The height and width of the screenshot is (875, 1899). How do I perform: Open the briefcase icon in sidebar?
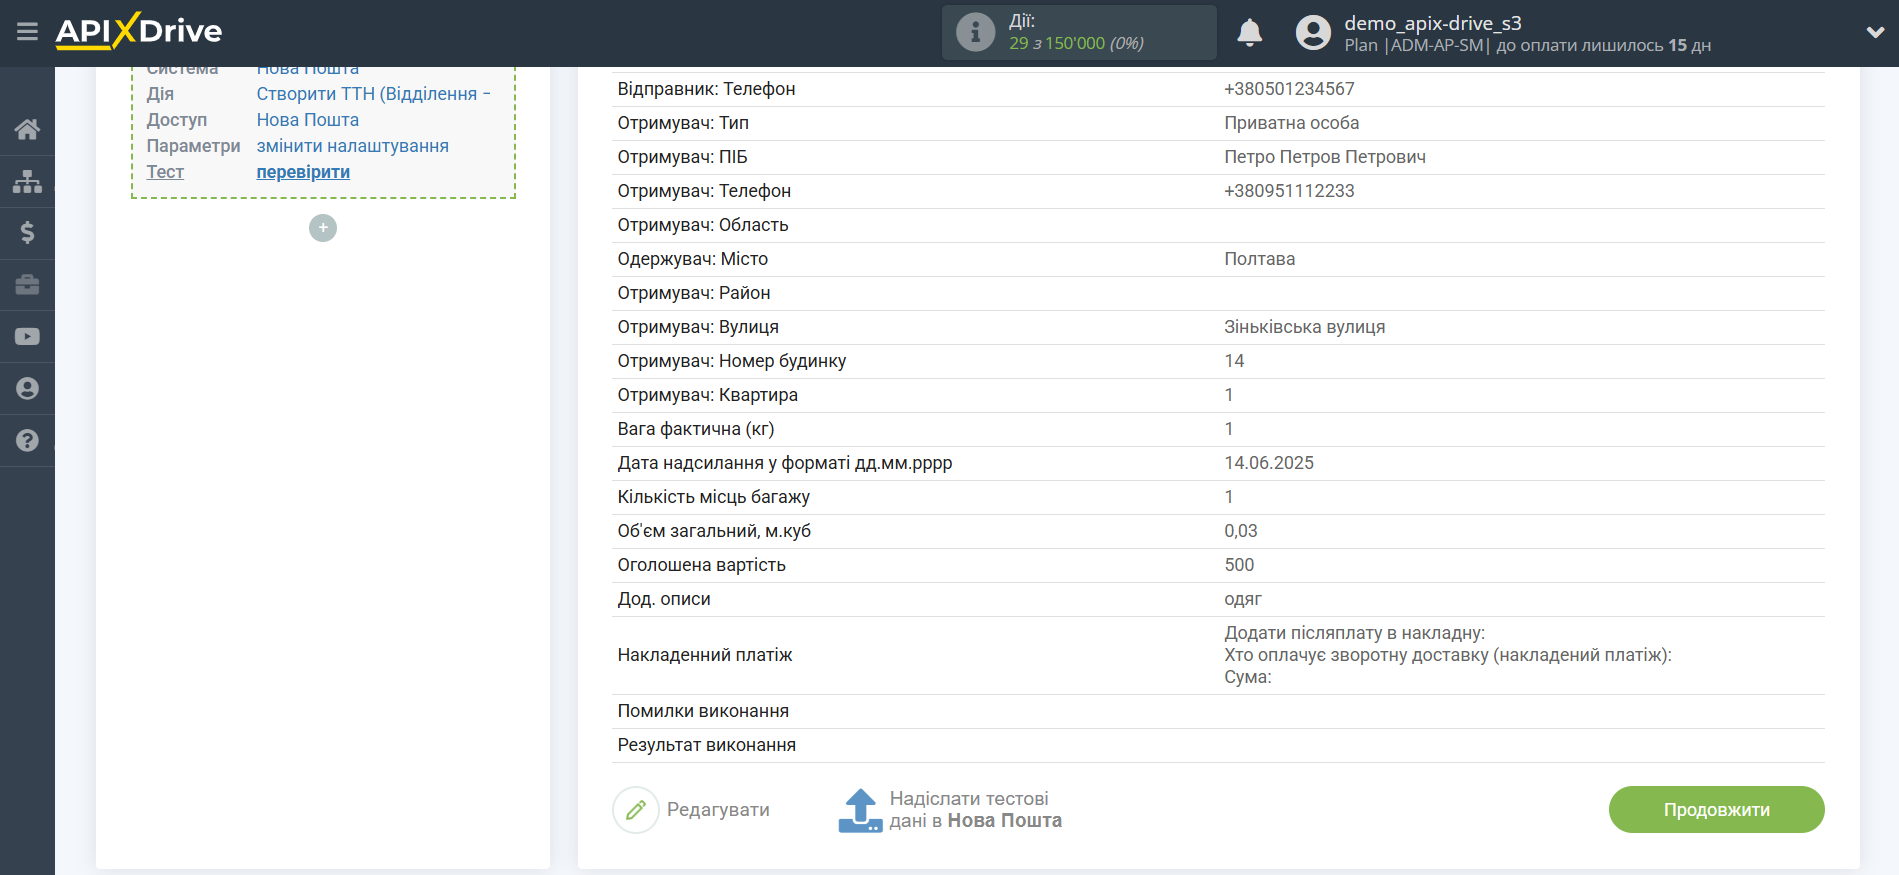click(x=27, y=285)
